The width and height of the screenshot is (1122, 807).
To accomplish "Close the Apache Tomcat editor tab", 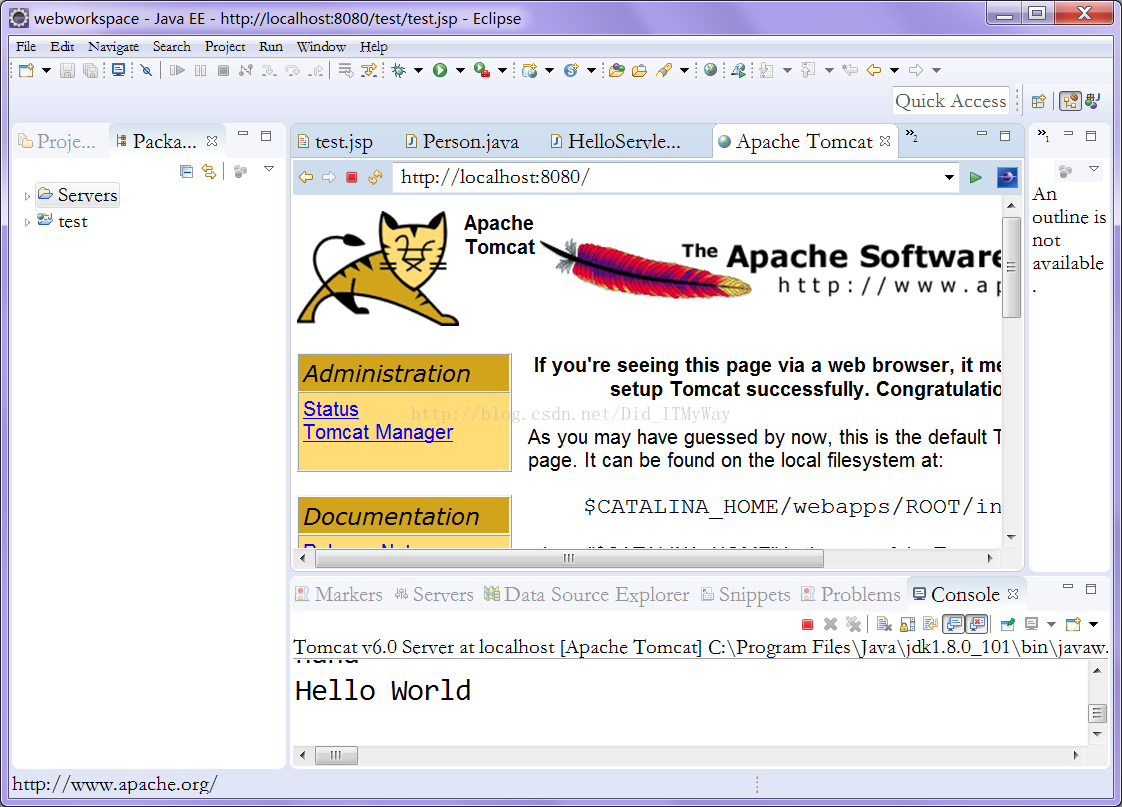I will [885, 141].
